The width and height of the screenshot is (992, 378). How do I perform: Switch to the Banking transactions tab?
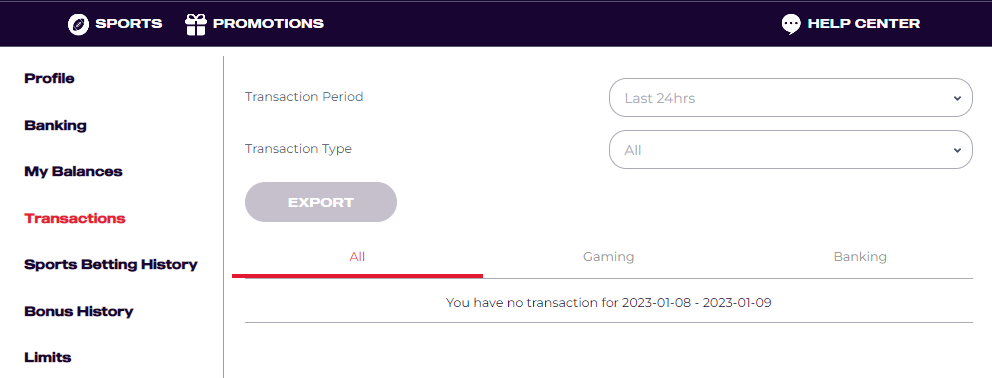pyautogui.click(x=860, y=256)
